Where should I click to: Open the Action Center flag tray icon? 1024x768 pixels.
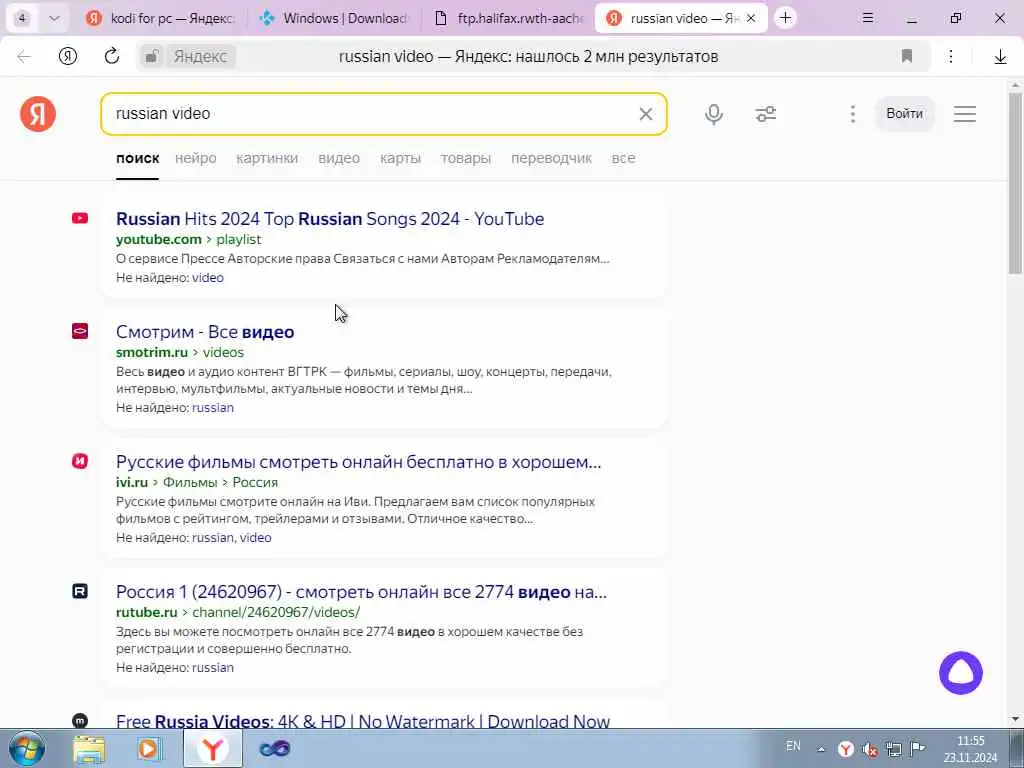coord(917,749)
